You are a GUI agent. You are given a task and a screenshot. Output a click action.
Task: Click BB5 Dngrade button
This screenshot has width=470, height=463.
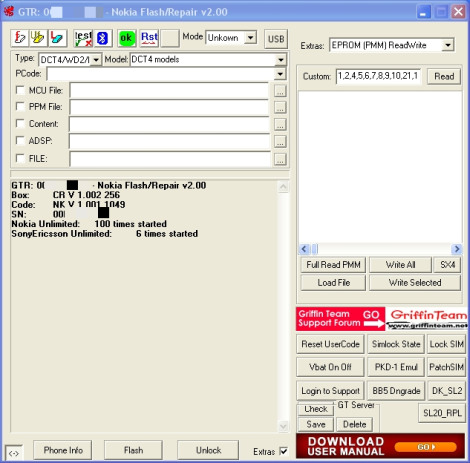396,391
